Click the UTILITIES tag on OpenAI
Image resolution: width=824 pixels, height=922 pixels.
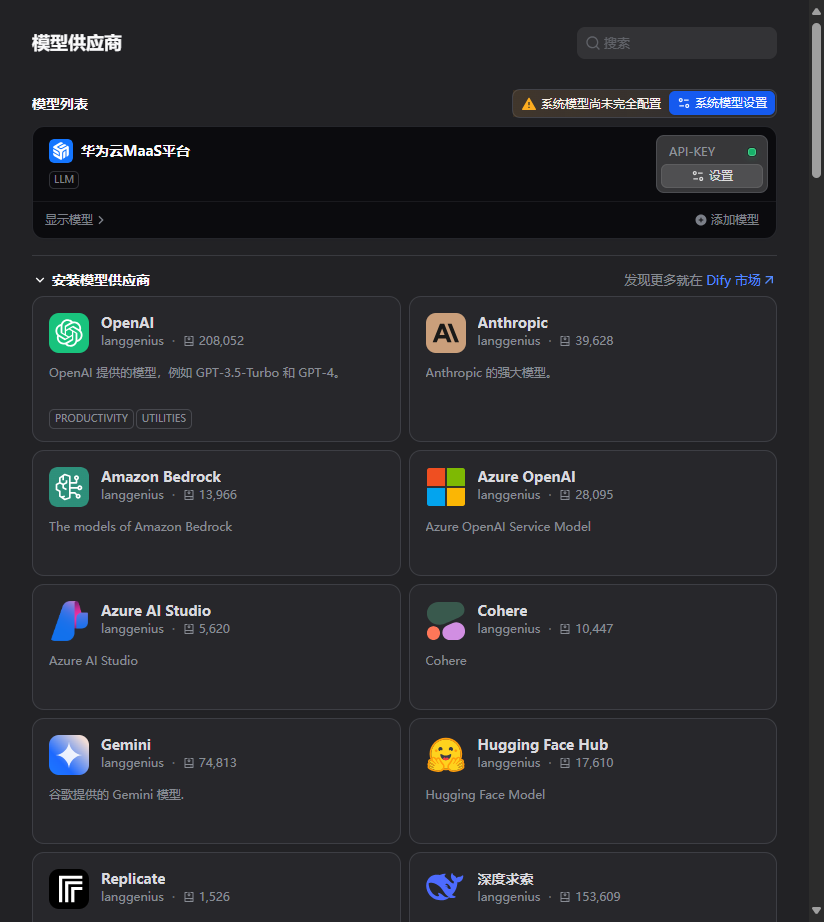click(x=164, y=419)
